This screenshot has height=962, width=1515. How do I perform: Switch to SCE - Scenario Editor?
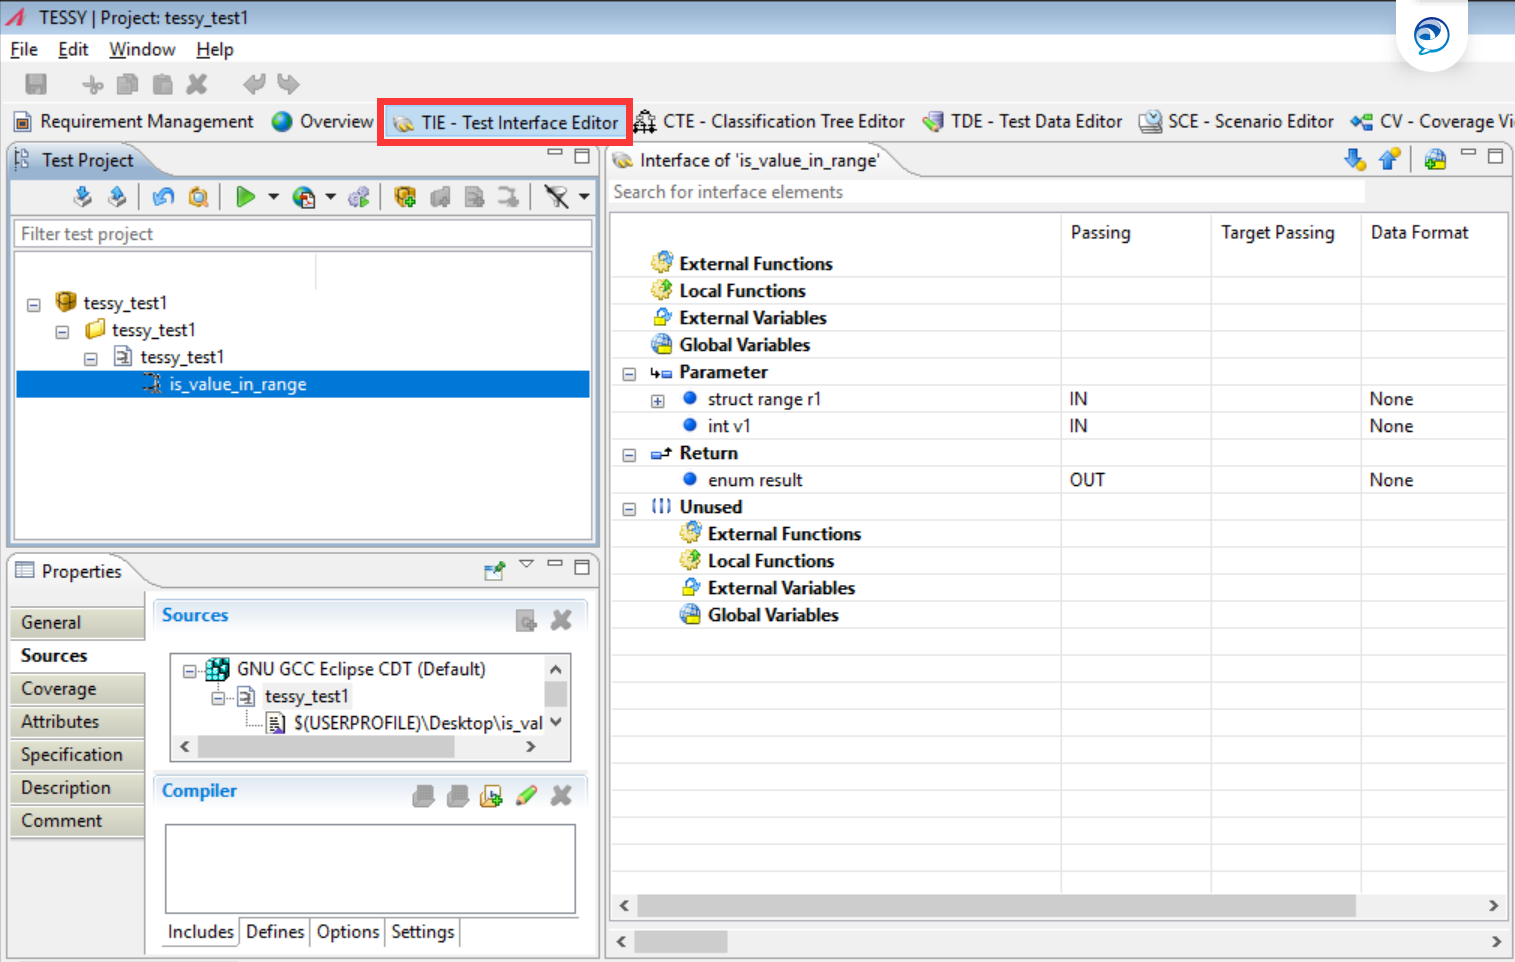tap(1237, 121)
